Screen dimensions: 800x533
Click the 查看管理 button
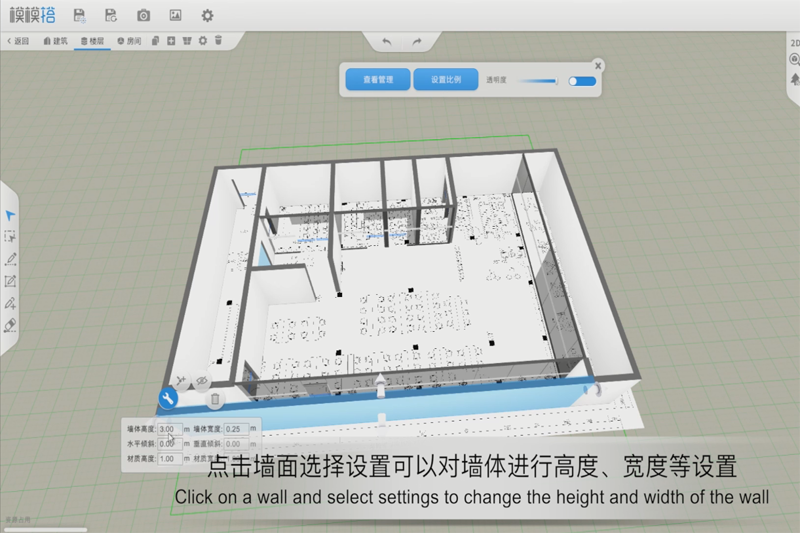pyautogui.click(x=378, y=80)
